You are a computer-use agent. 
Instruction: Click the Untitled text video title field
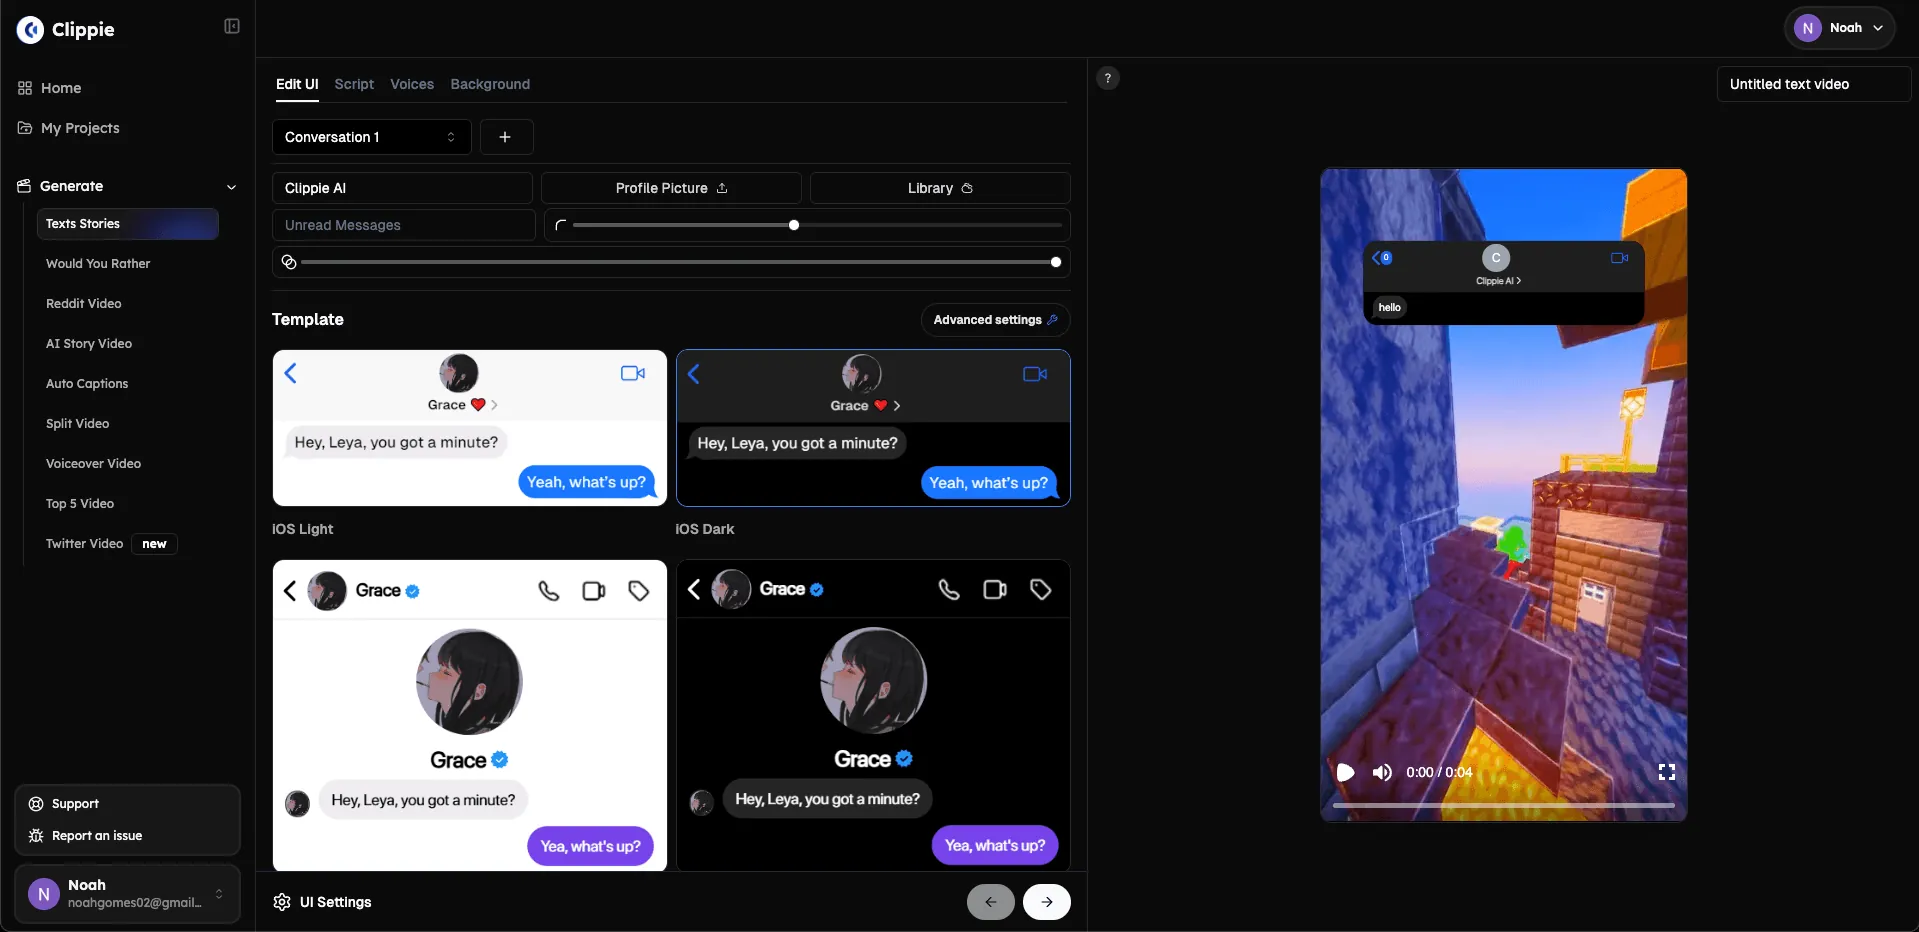tap(1813, 84)
